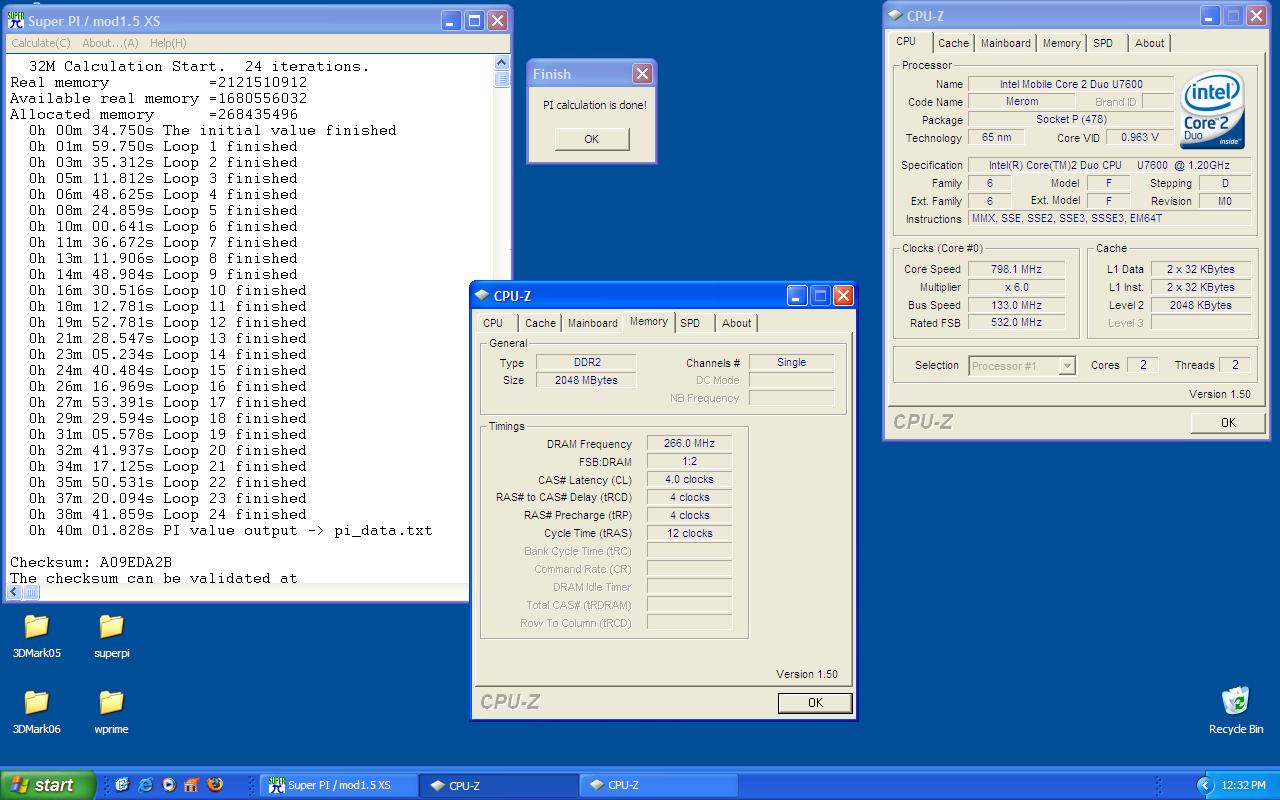The height and width of the screenshot is (800, 1280).
Task: Open the wprime desktop folder
Action: point(111,712)
